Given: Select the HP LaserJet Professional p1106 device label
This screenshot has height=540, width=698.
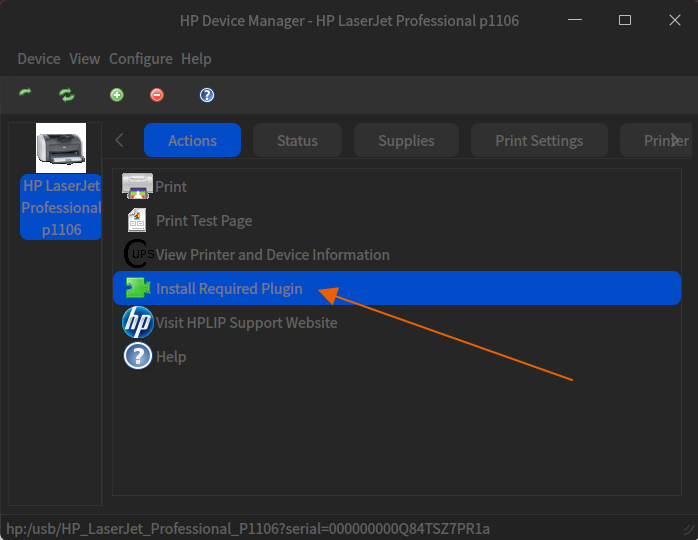Looking at the screenshot, I should coord(61,207).
